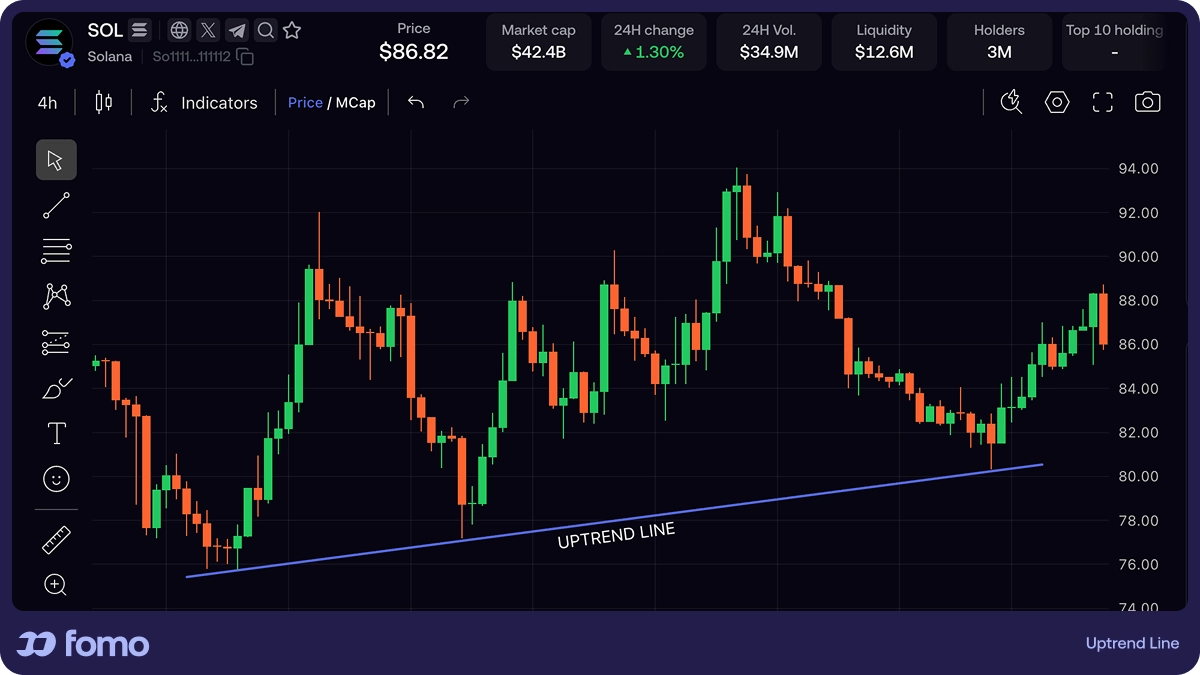
Task: Take a chart snapshot with the camera icon
Action: (1148, 102)
